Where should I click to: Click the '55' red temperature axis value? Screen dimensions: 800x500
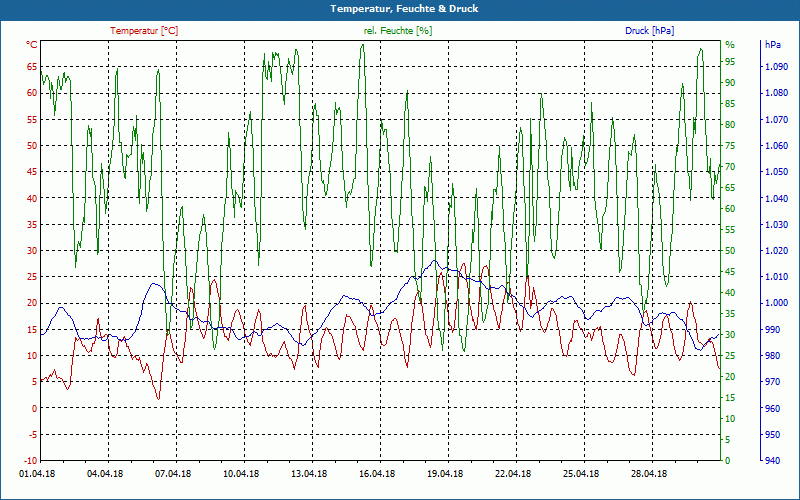[32, 119]
